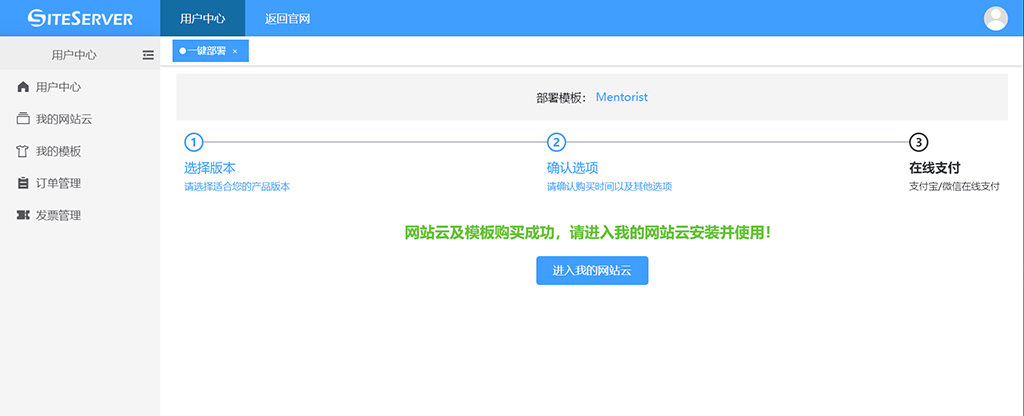This screenshot has width=1024, height=416.
Task: Click step 3 circle 在线支付
Action: pyautogui.click(x=919, y=142)
